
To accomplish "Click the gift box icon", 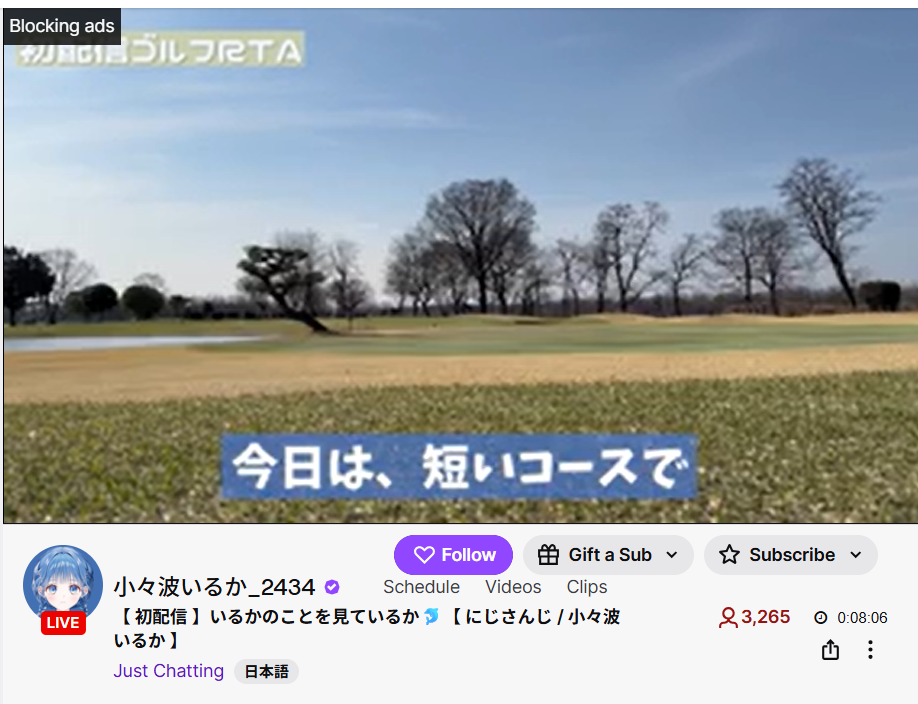I will (x=548, y=554).
